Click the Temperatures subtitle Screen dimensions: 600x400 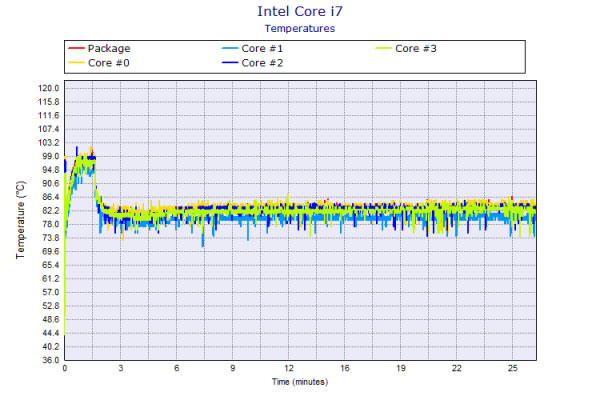pos(300,29)
